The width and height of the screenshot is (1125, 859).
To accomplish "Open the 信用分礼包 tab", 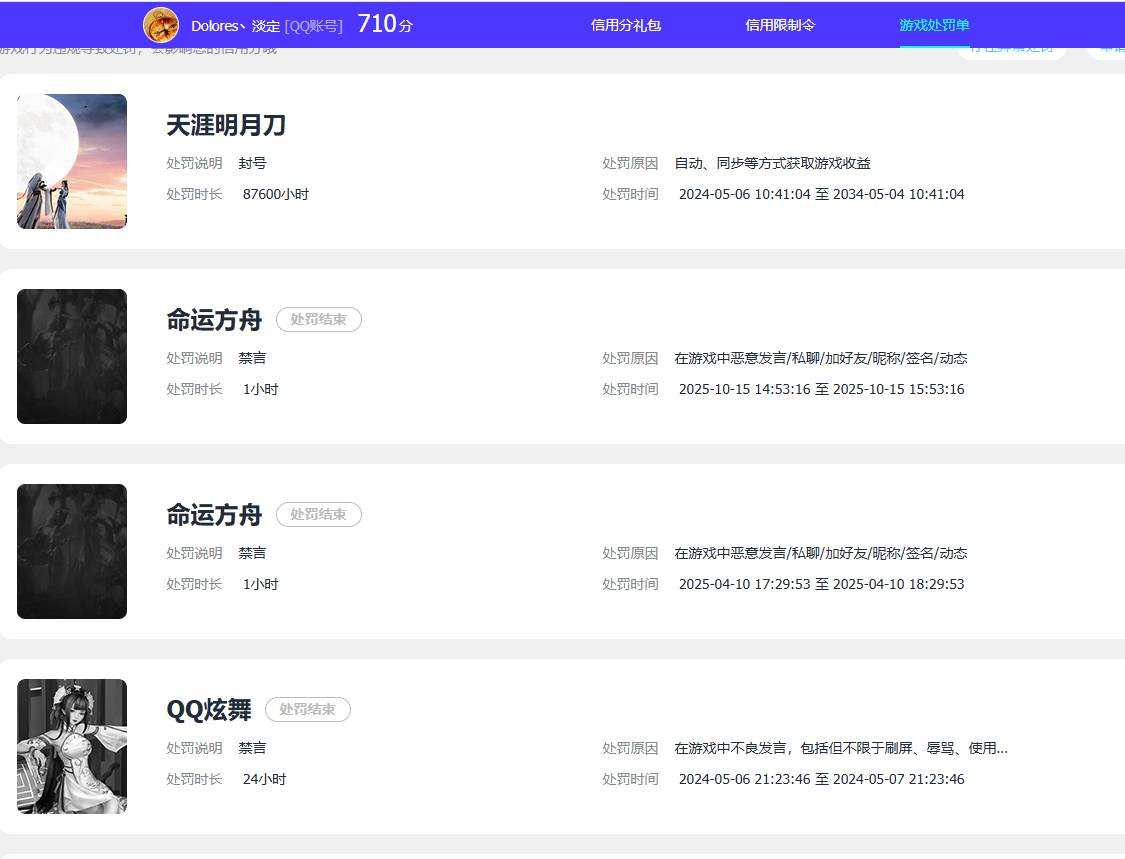I will click(x=626, y=25).
